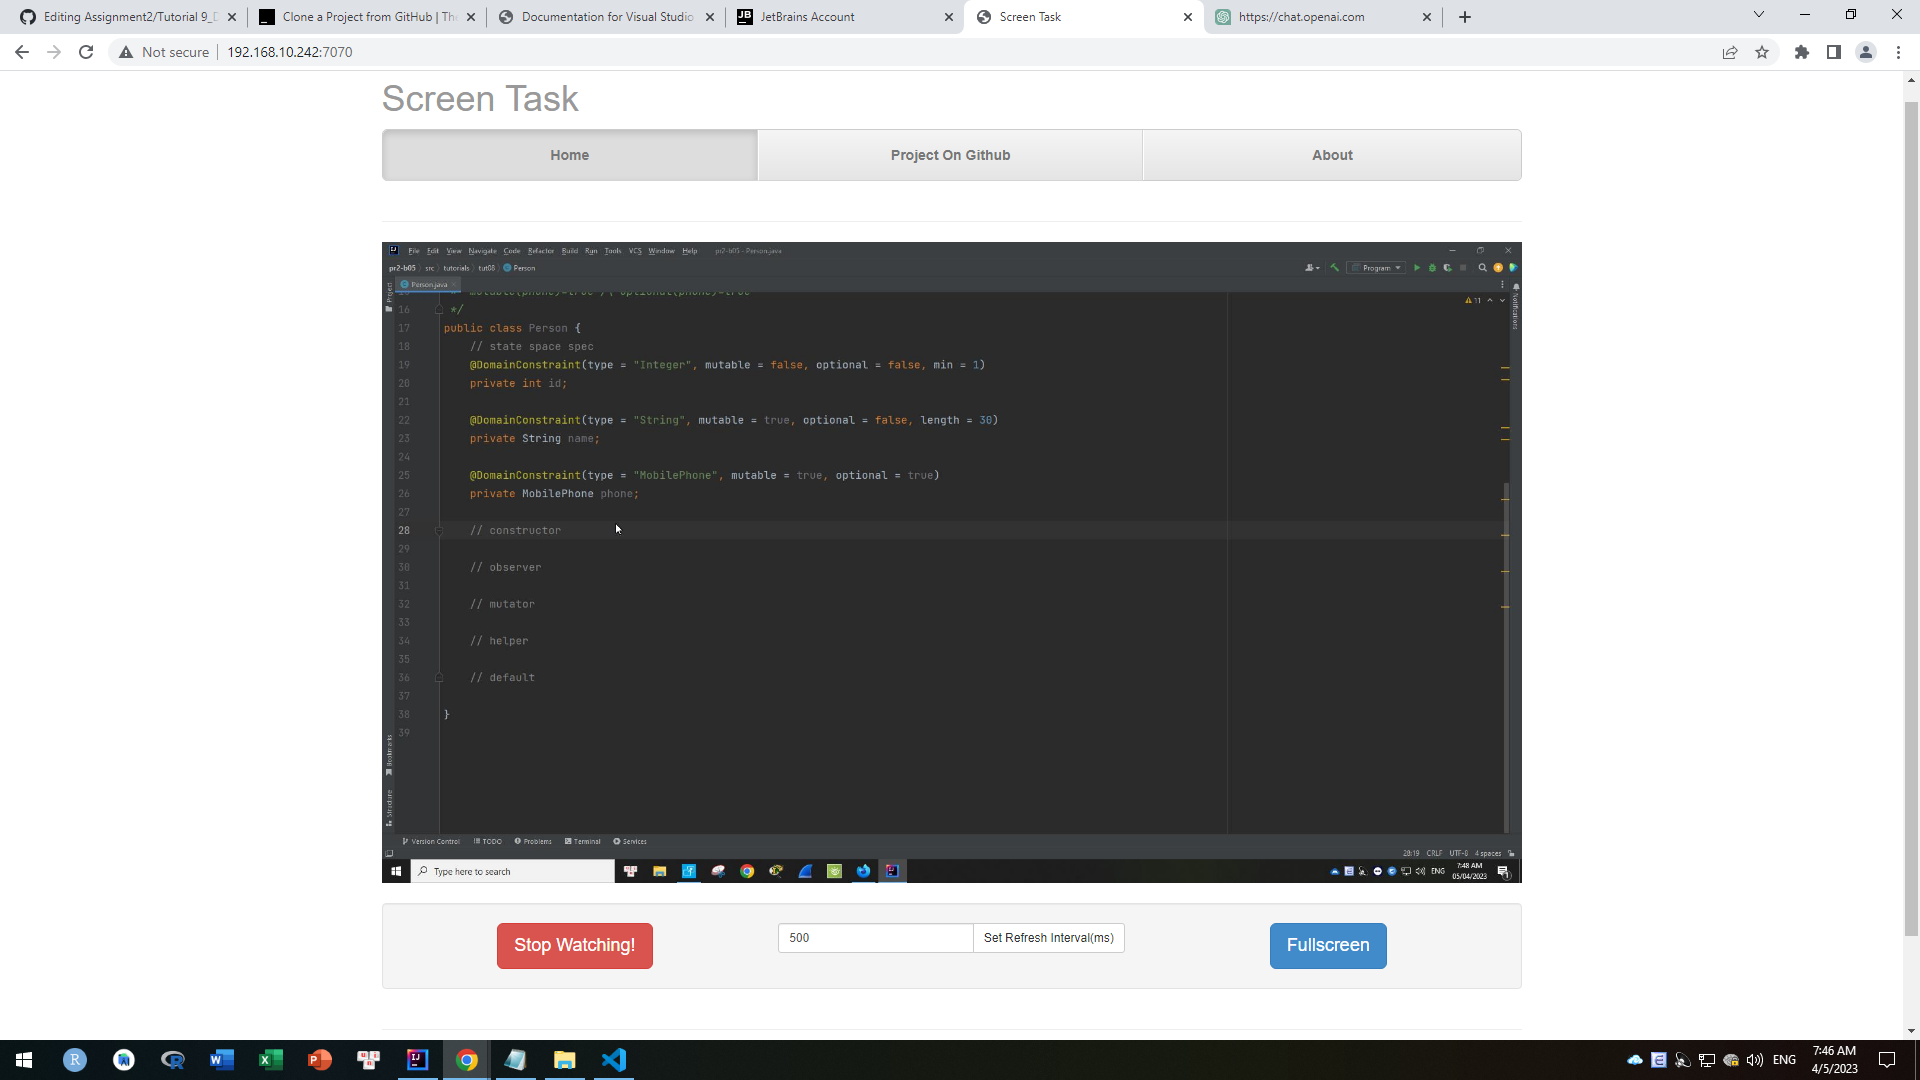Open Excel from the taskbar
1920x1080 pixels.
(271, 1060)
